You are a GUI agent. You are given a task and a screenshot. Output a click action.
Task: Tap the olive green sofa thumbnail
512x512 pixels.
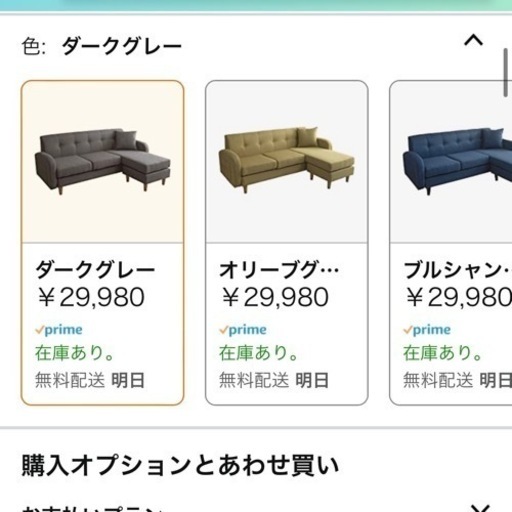(287, 160)
